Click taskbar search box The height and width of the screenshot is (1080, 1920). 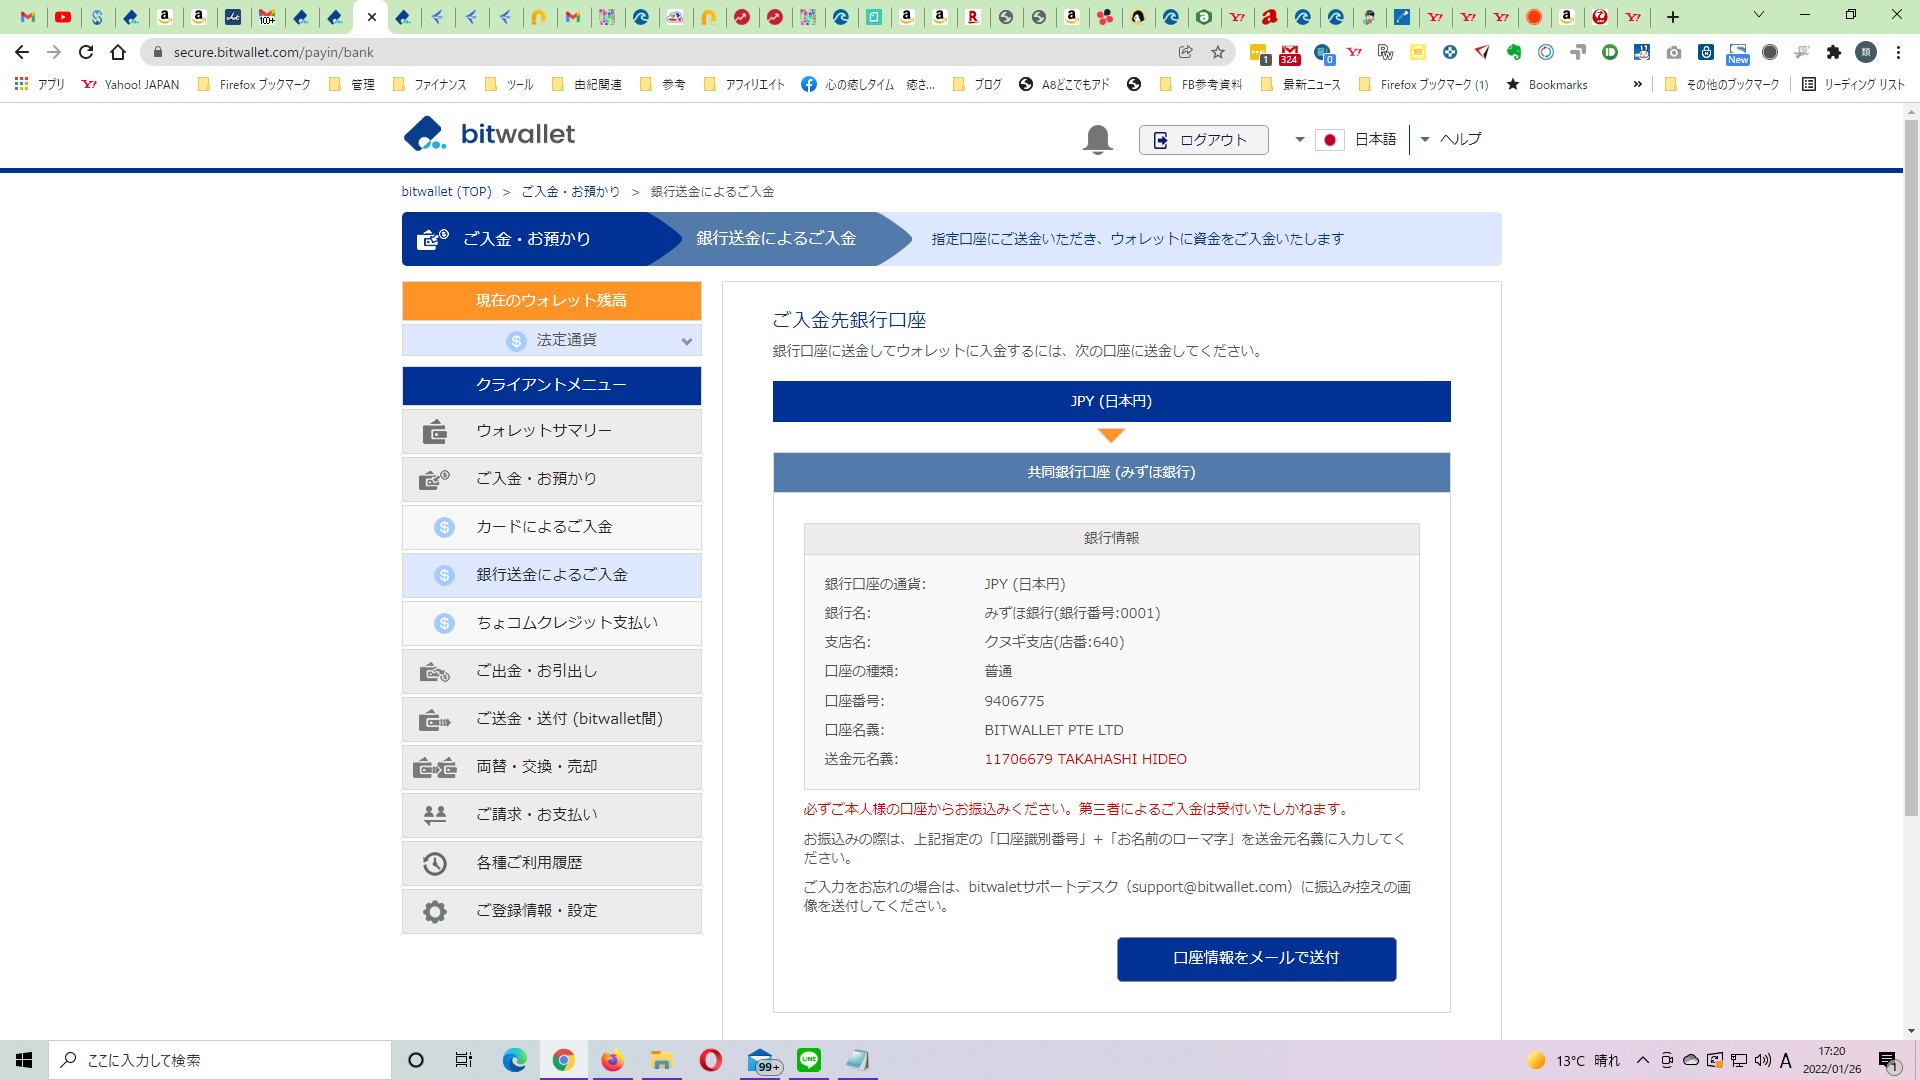(x=220, y=1060)
